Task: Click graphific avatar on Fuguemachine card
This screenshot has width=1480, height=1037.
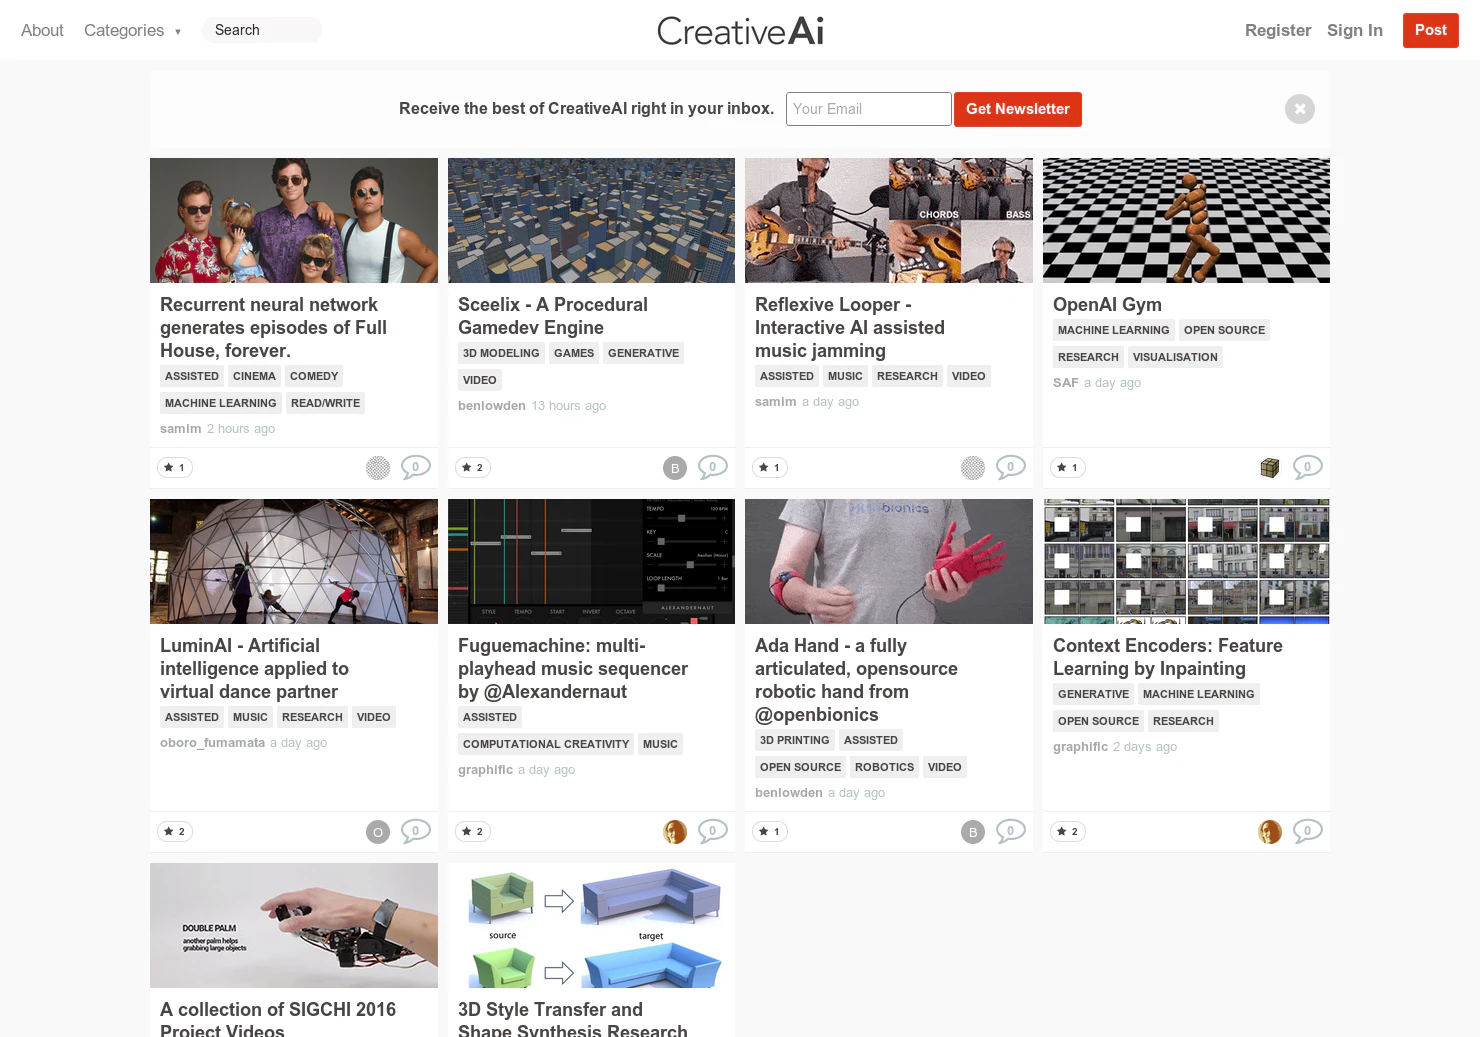Action: point(675,831)
